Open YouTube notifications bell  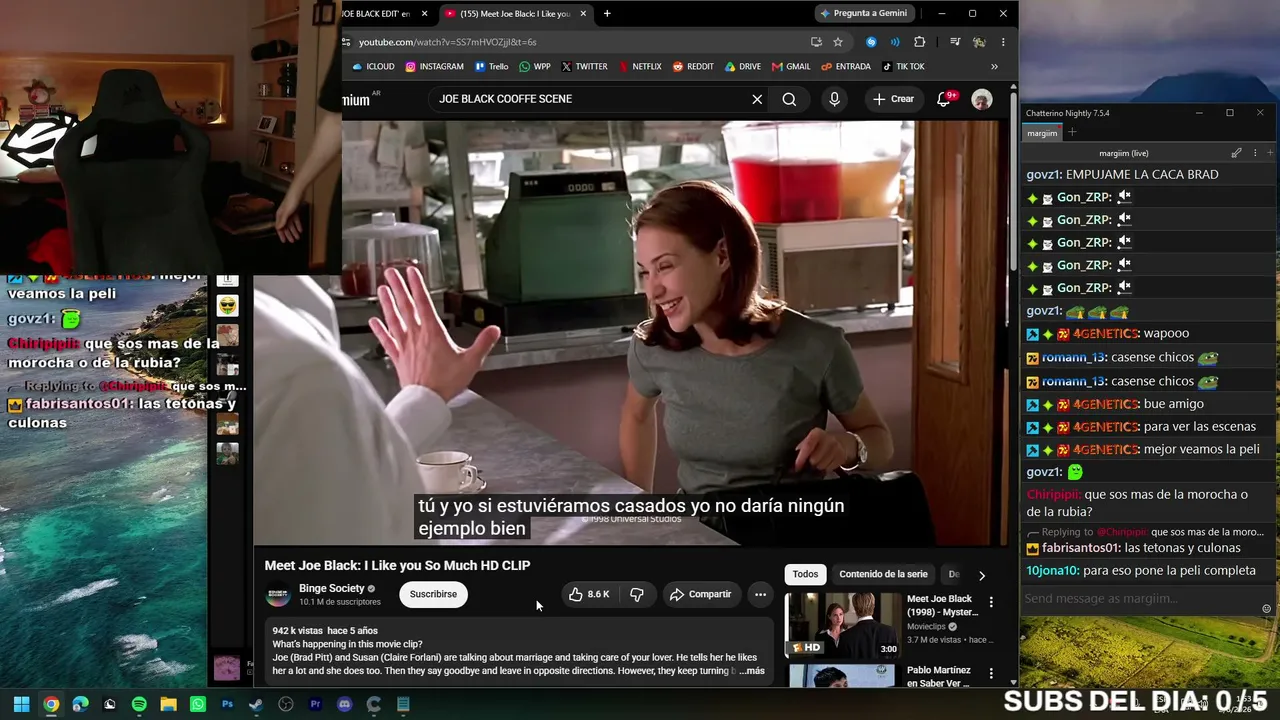click(x=944, y=99)
